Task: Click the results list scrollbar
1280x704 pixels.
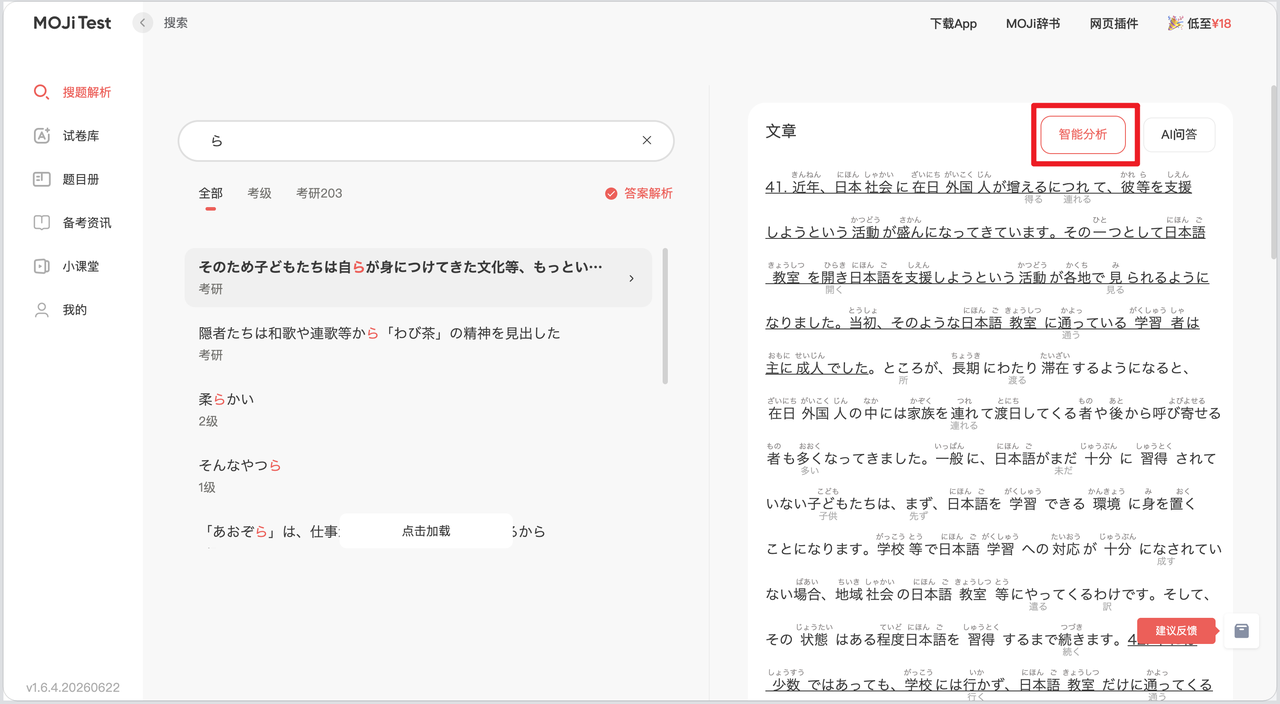Action: (665, 317)
